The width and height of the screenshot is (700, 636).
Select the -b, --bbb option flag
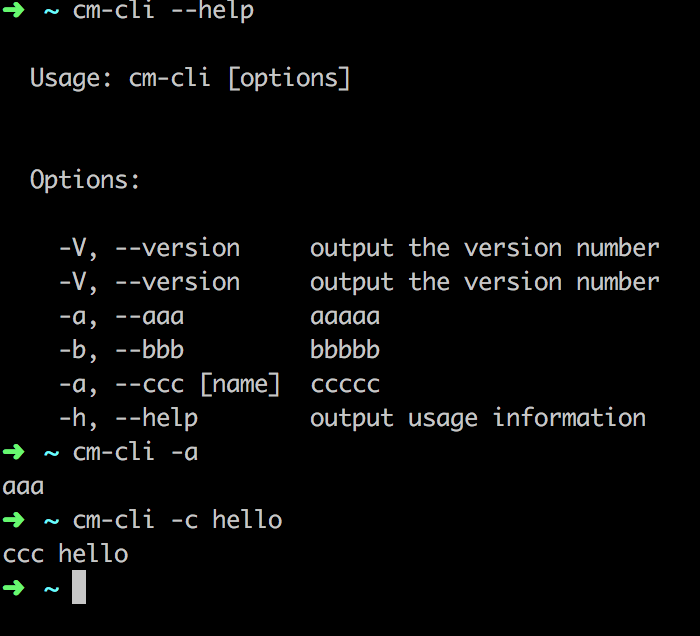tap(121, 350)
